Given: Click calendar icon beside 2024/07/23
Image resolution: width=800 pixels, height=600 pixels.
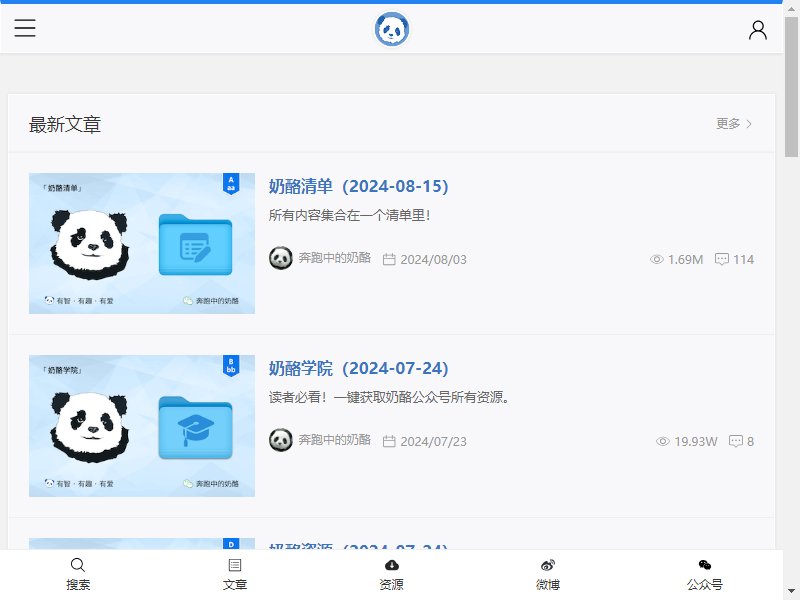Looking at the screenshot, I should [389, 441].
